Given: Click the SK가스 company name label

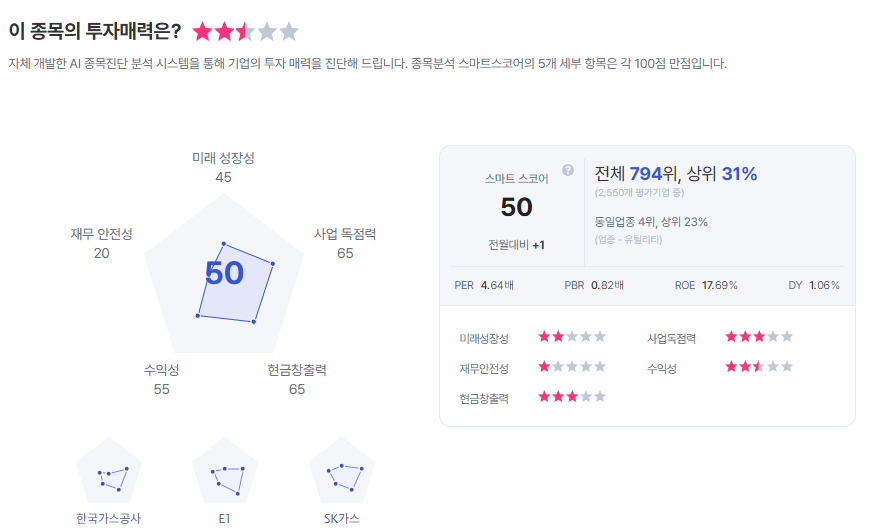Looking at the screenshot, I should (x=342, y=519).
